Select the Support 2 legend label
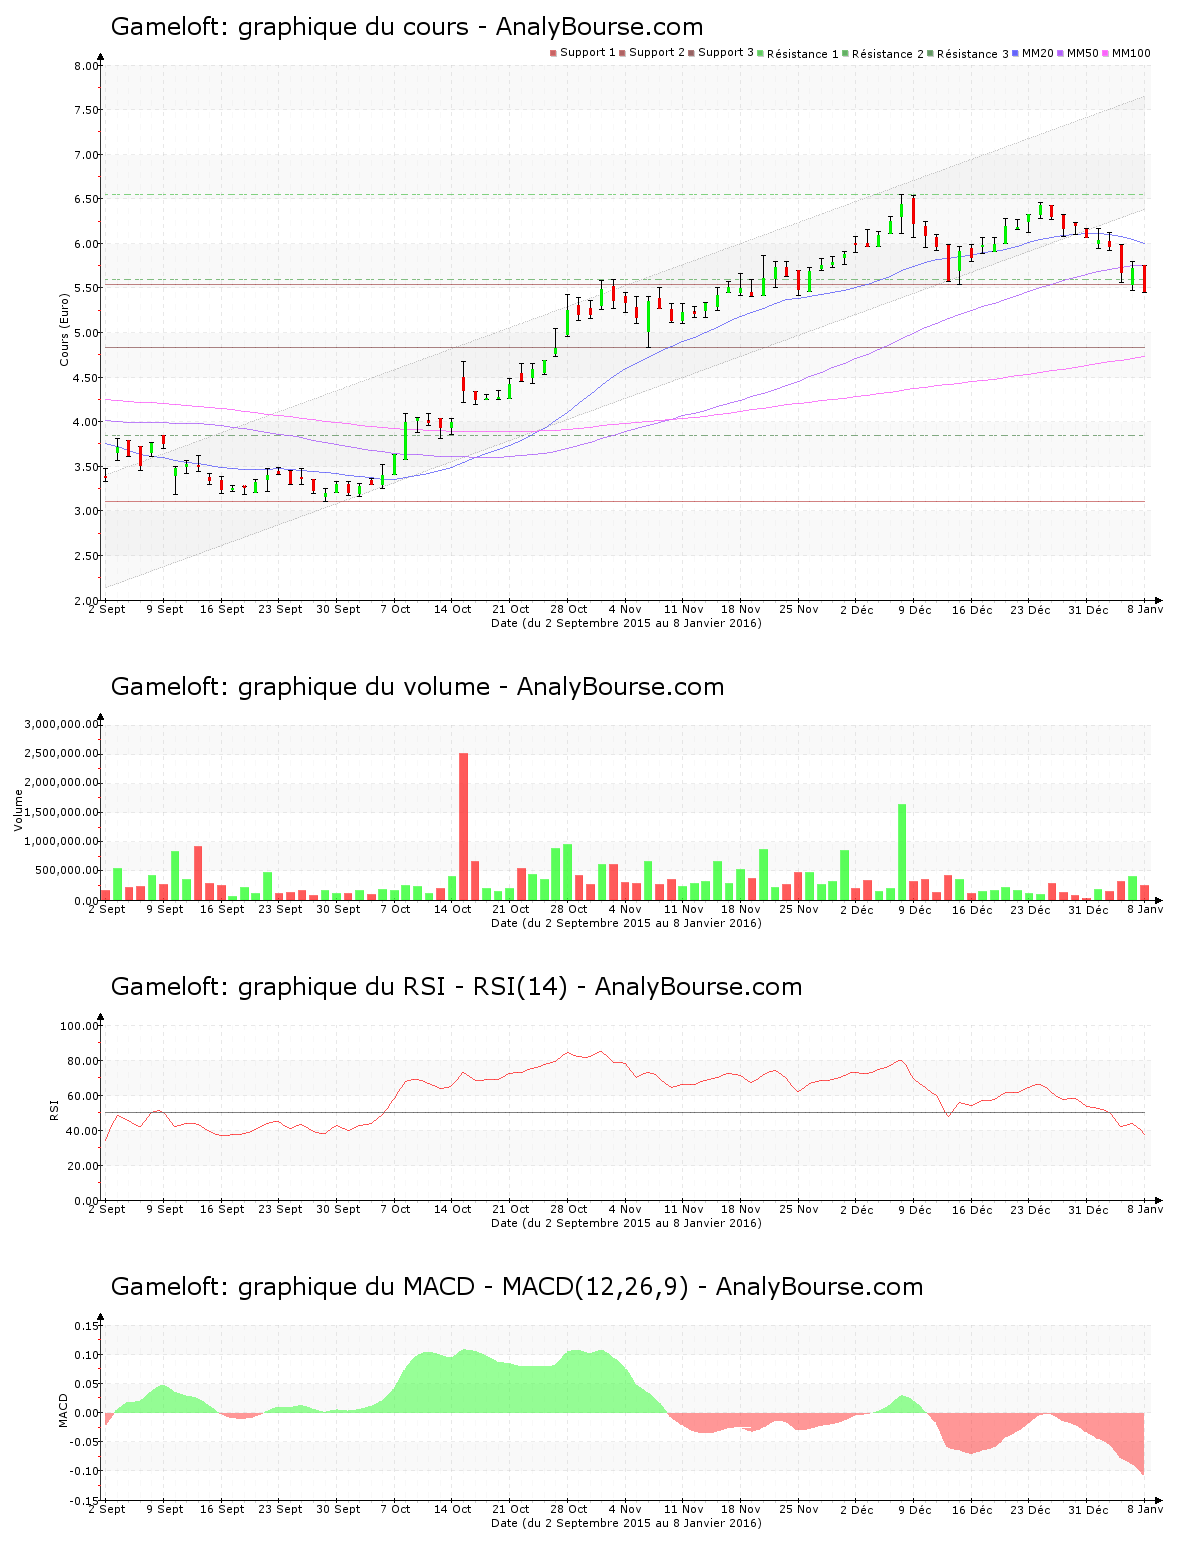 coord(657,53)
